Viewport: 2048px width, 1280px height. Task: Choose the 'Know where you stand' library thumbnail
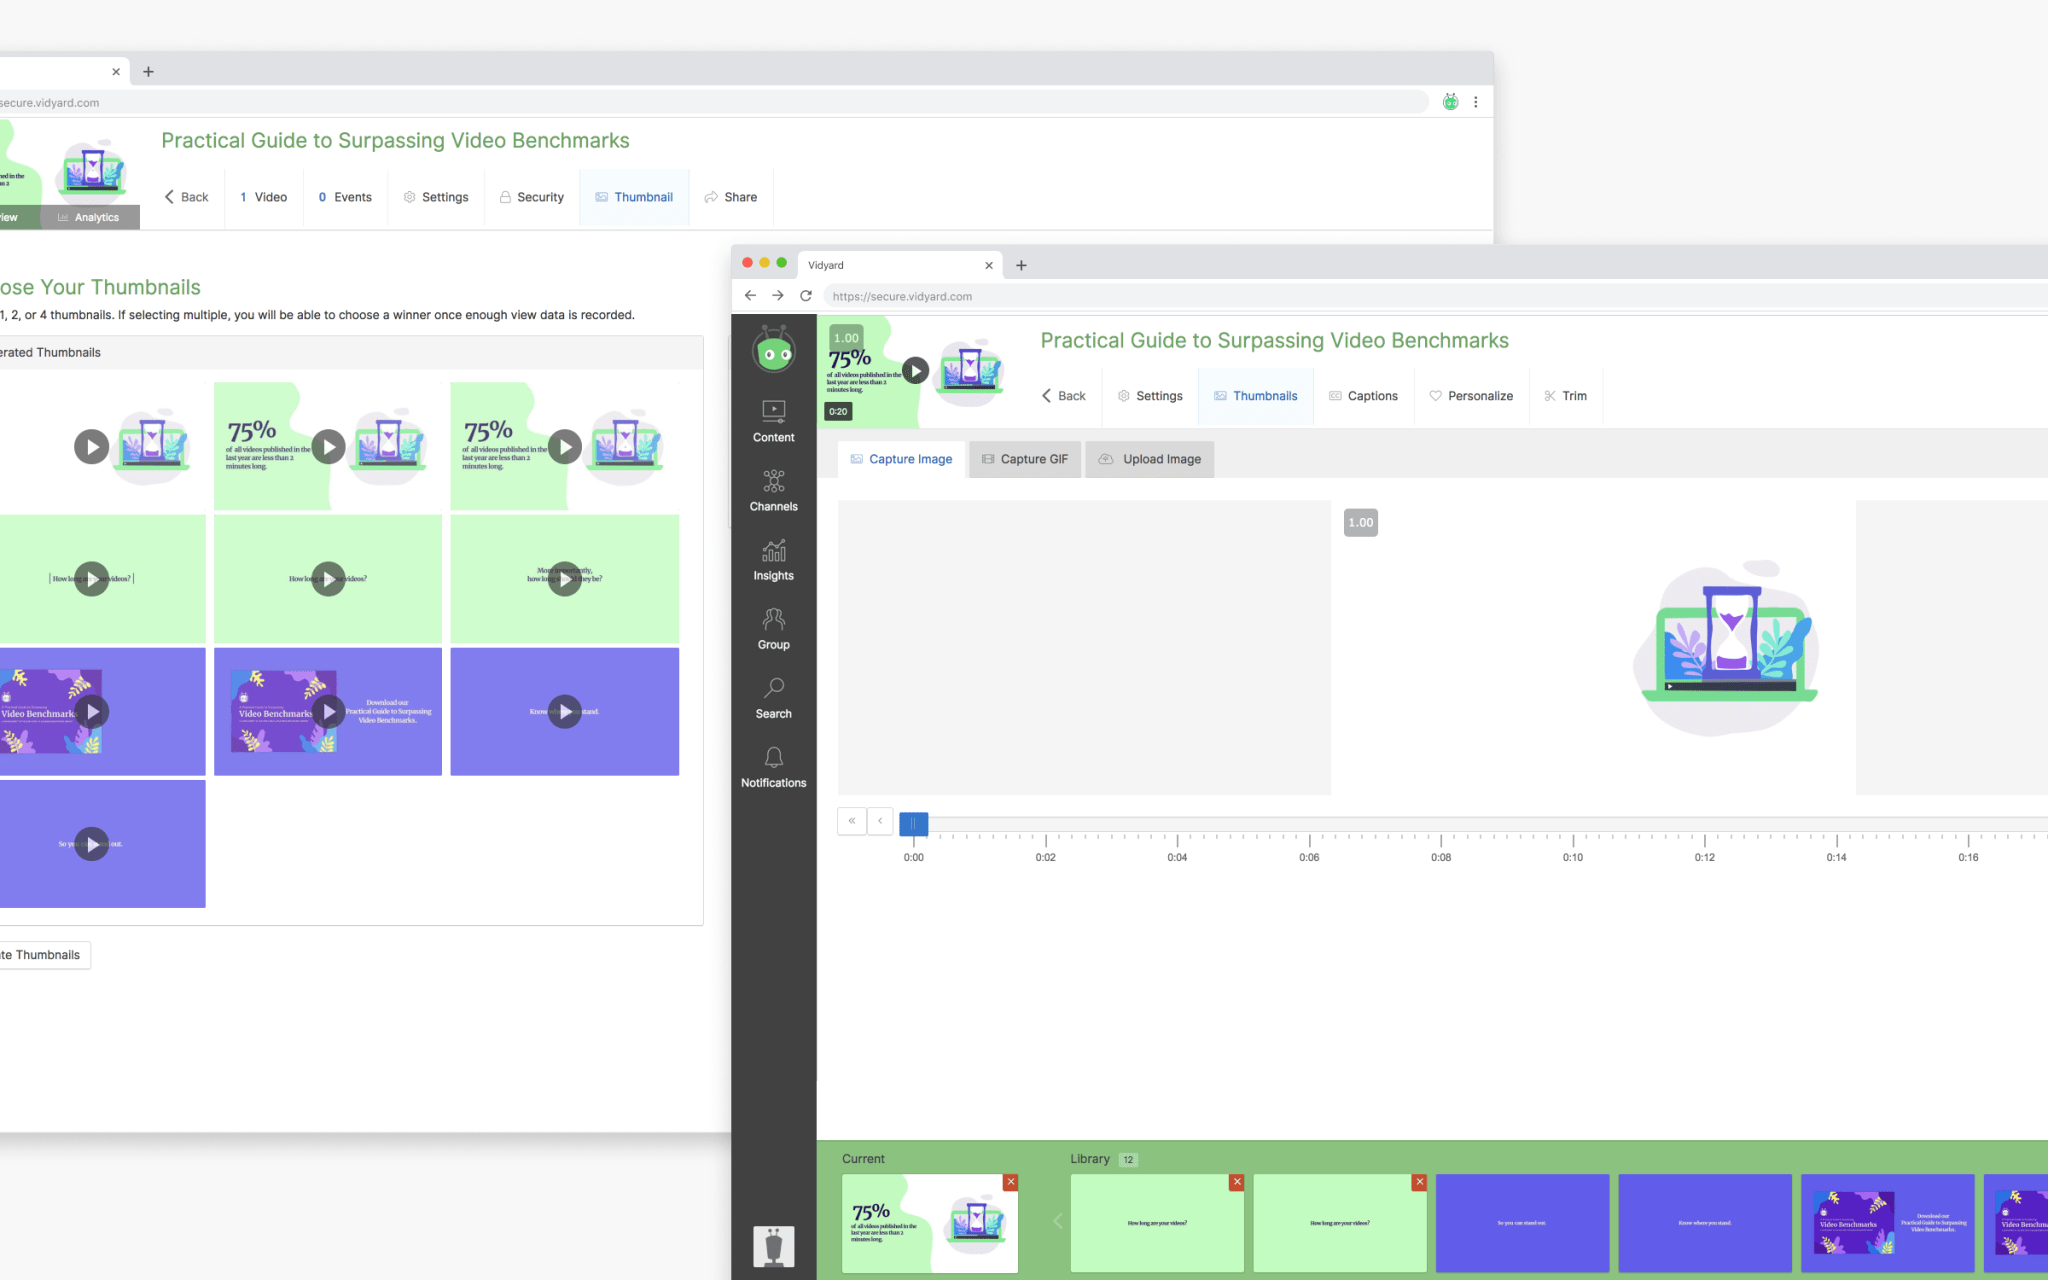click(x=1705, y=1223)
